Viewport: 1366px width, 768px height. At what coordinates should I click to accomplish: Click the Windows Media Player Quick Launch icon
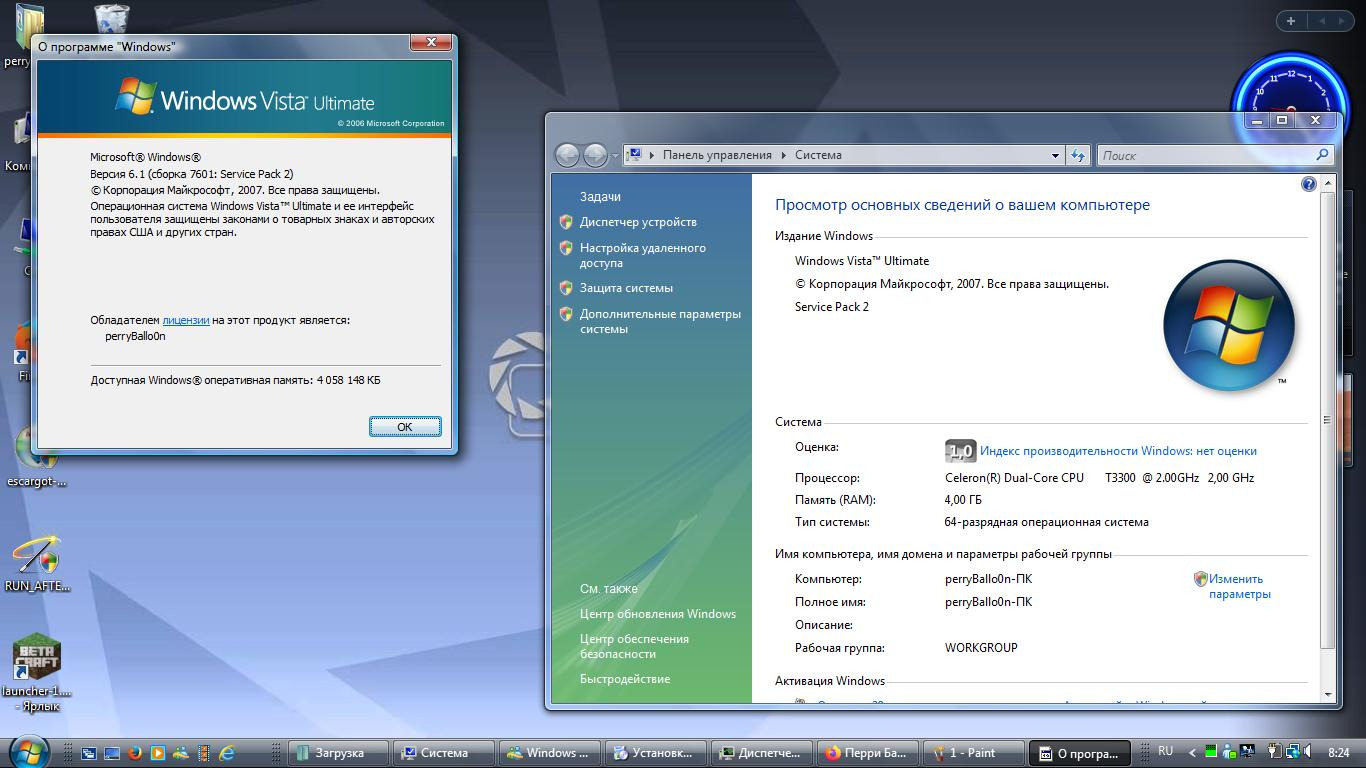point(157,753)
